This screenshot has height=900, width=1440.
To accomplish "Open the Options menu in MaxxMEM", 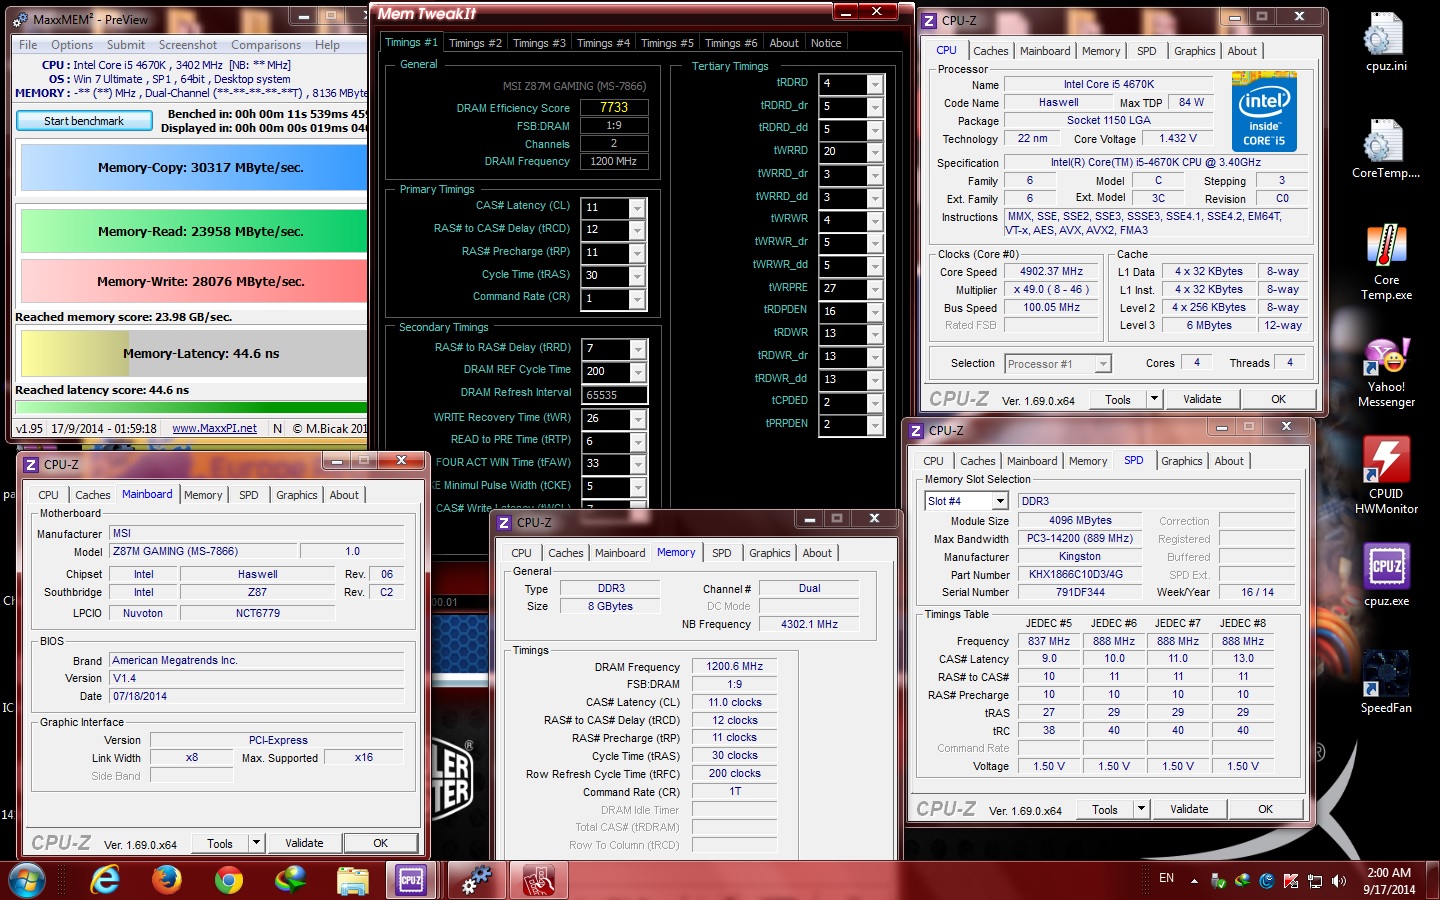I will click(x=72, y=45).
